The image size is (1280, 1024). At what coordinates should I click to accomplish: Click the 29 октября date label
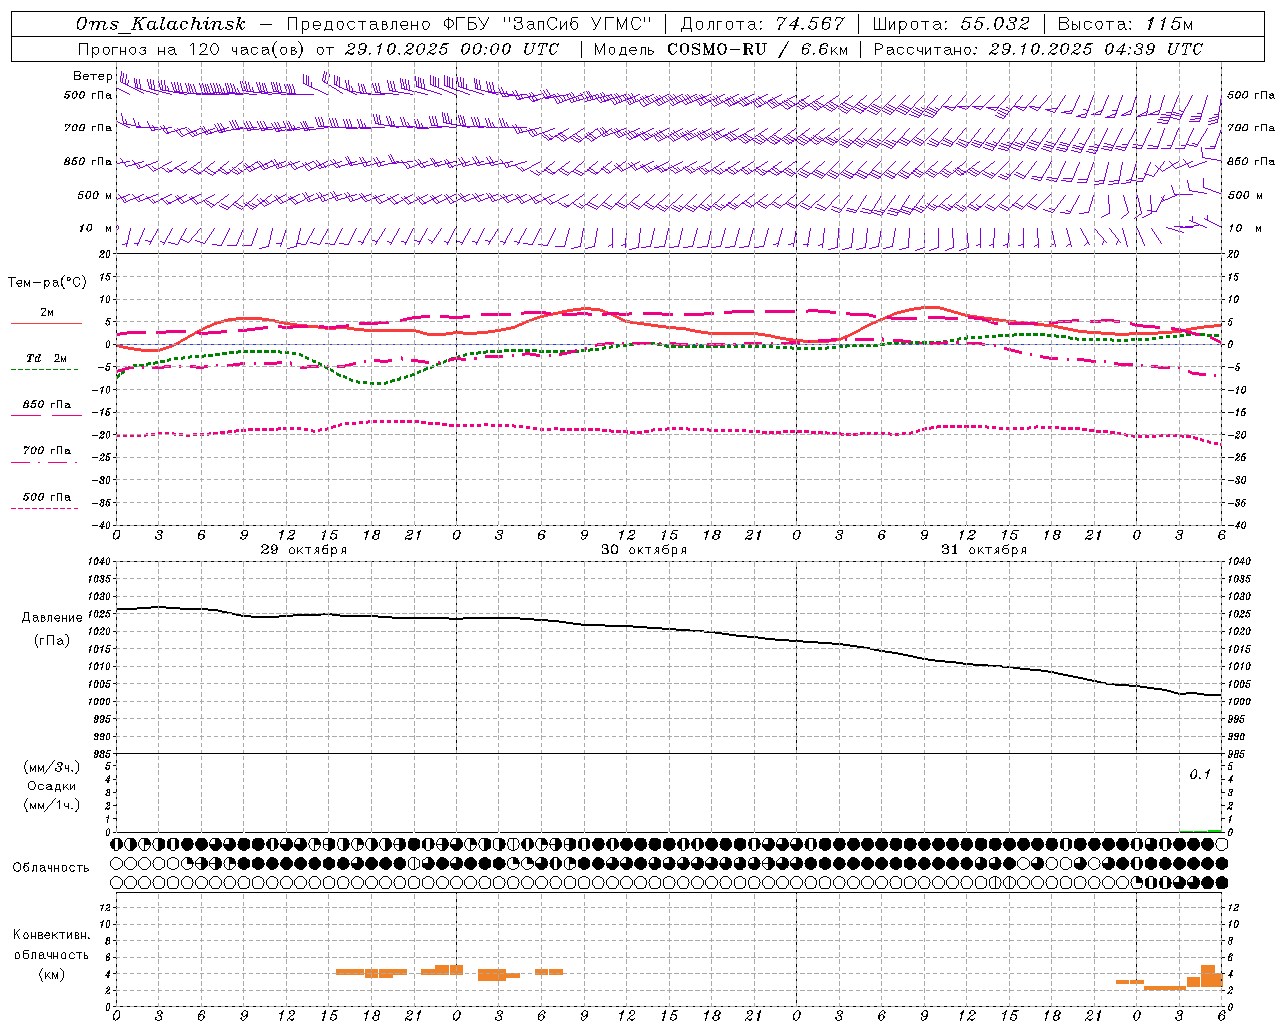[x=304, y=550]
